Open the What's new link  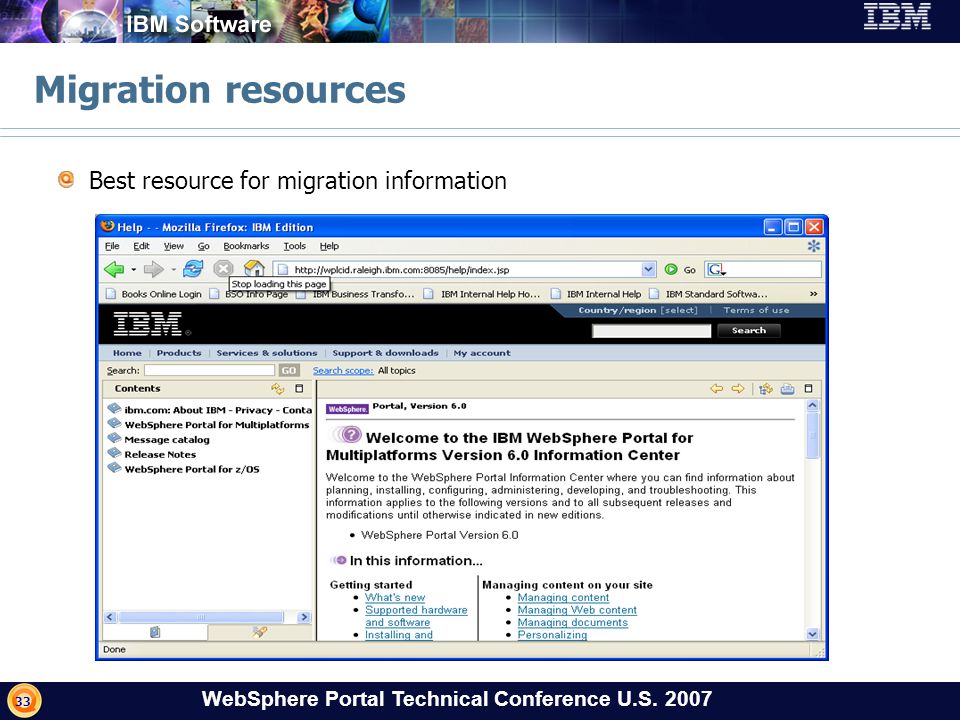[395, 598]
